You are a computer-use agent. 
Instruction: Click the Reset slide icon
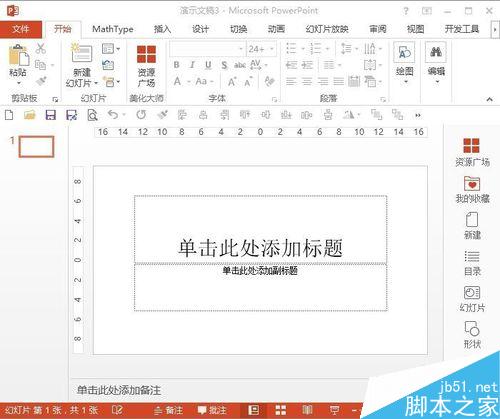(x=108, y=65)
